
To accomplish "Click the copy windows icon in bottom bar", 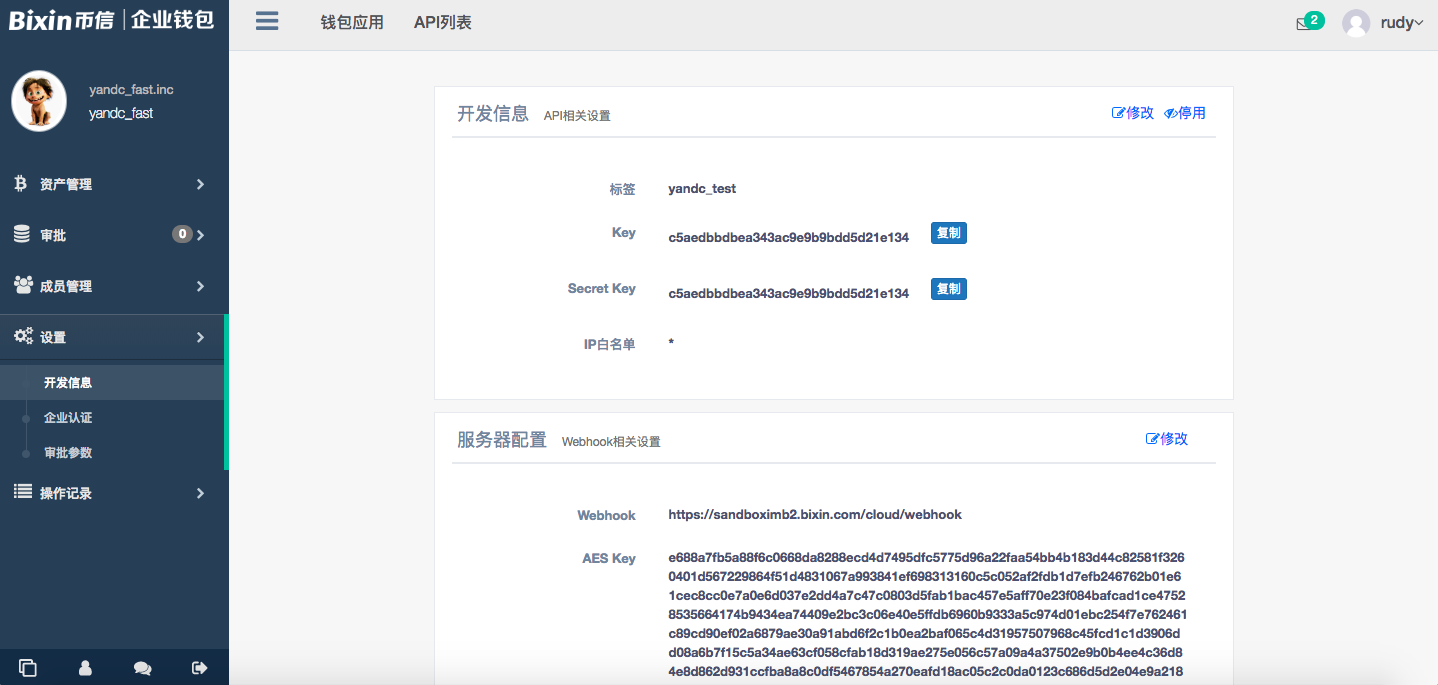I will click(28, 668).
